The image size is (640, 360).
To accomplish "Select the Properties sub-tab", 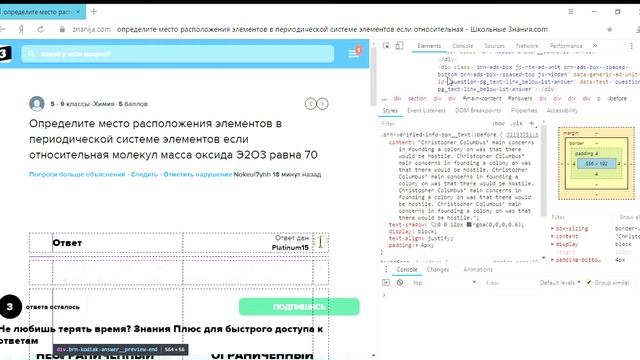I will (x=524, y=111).
